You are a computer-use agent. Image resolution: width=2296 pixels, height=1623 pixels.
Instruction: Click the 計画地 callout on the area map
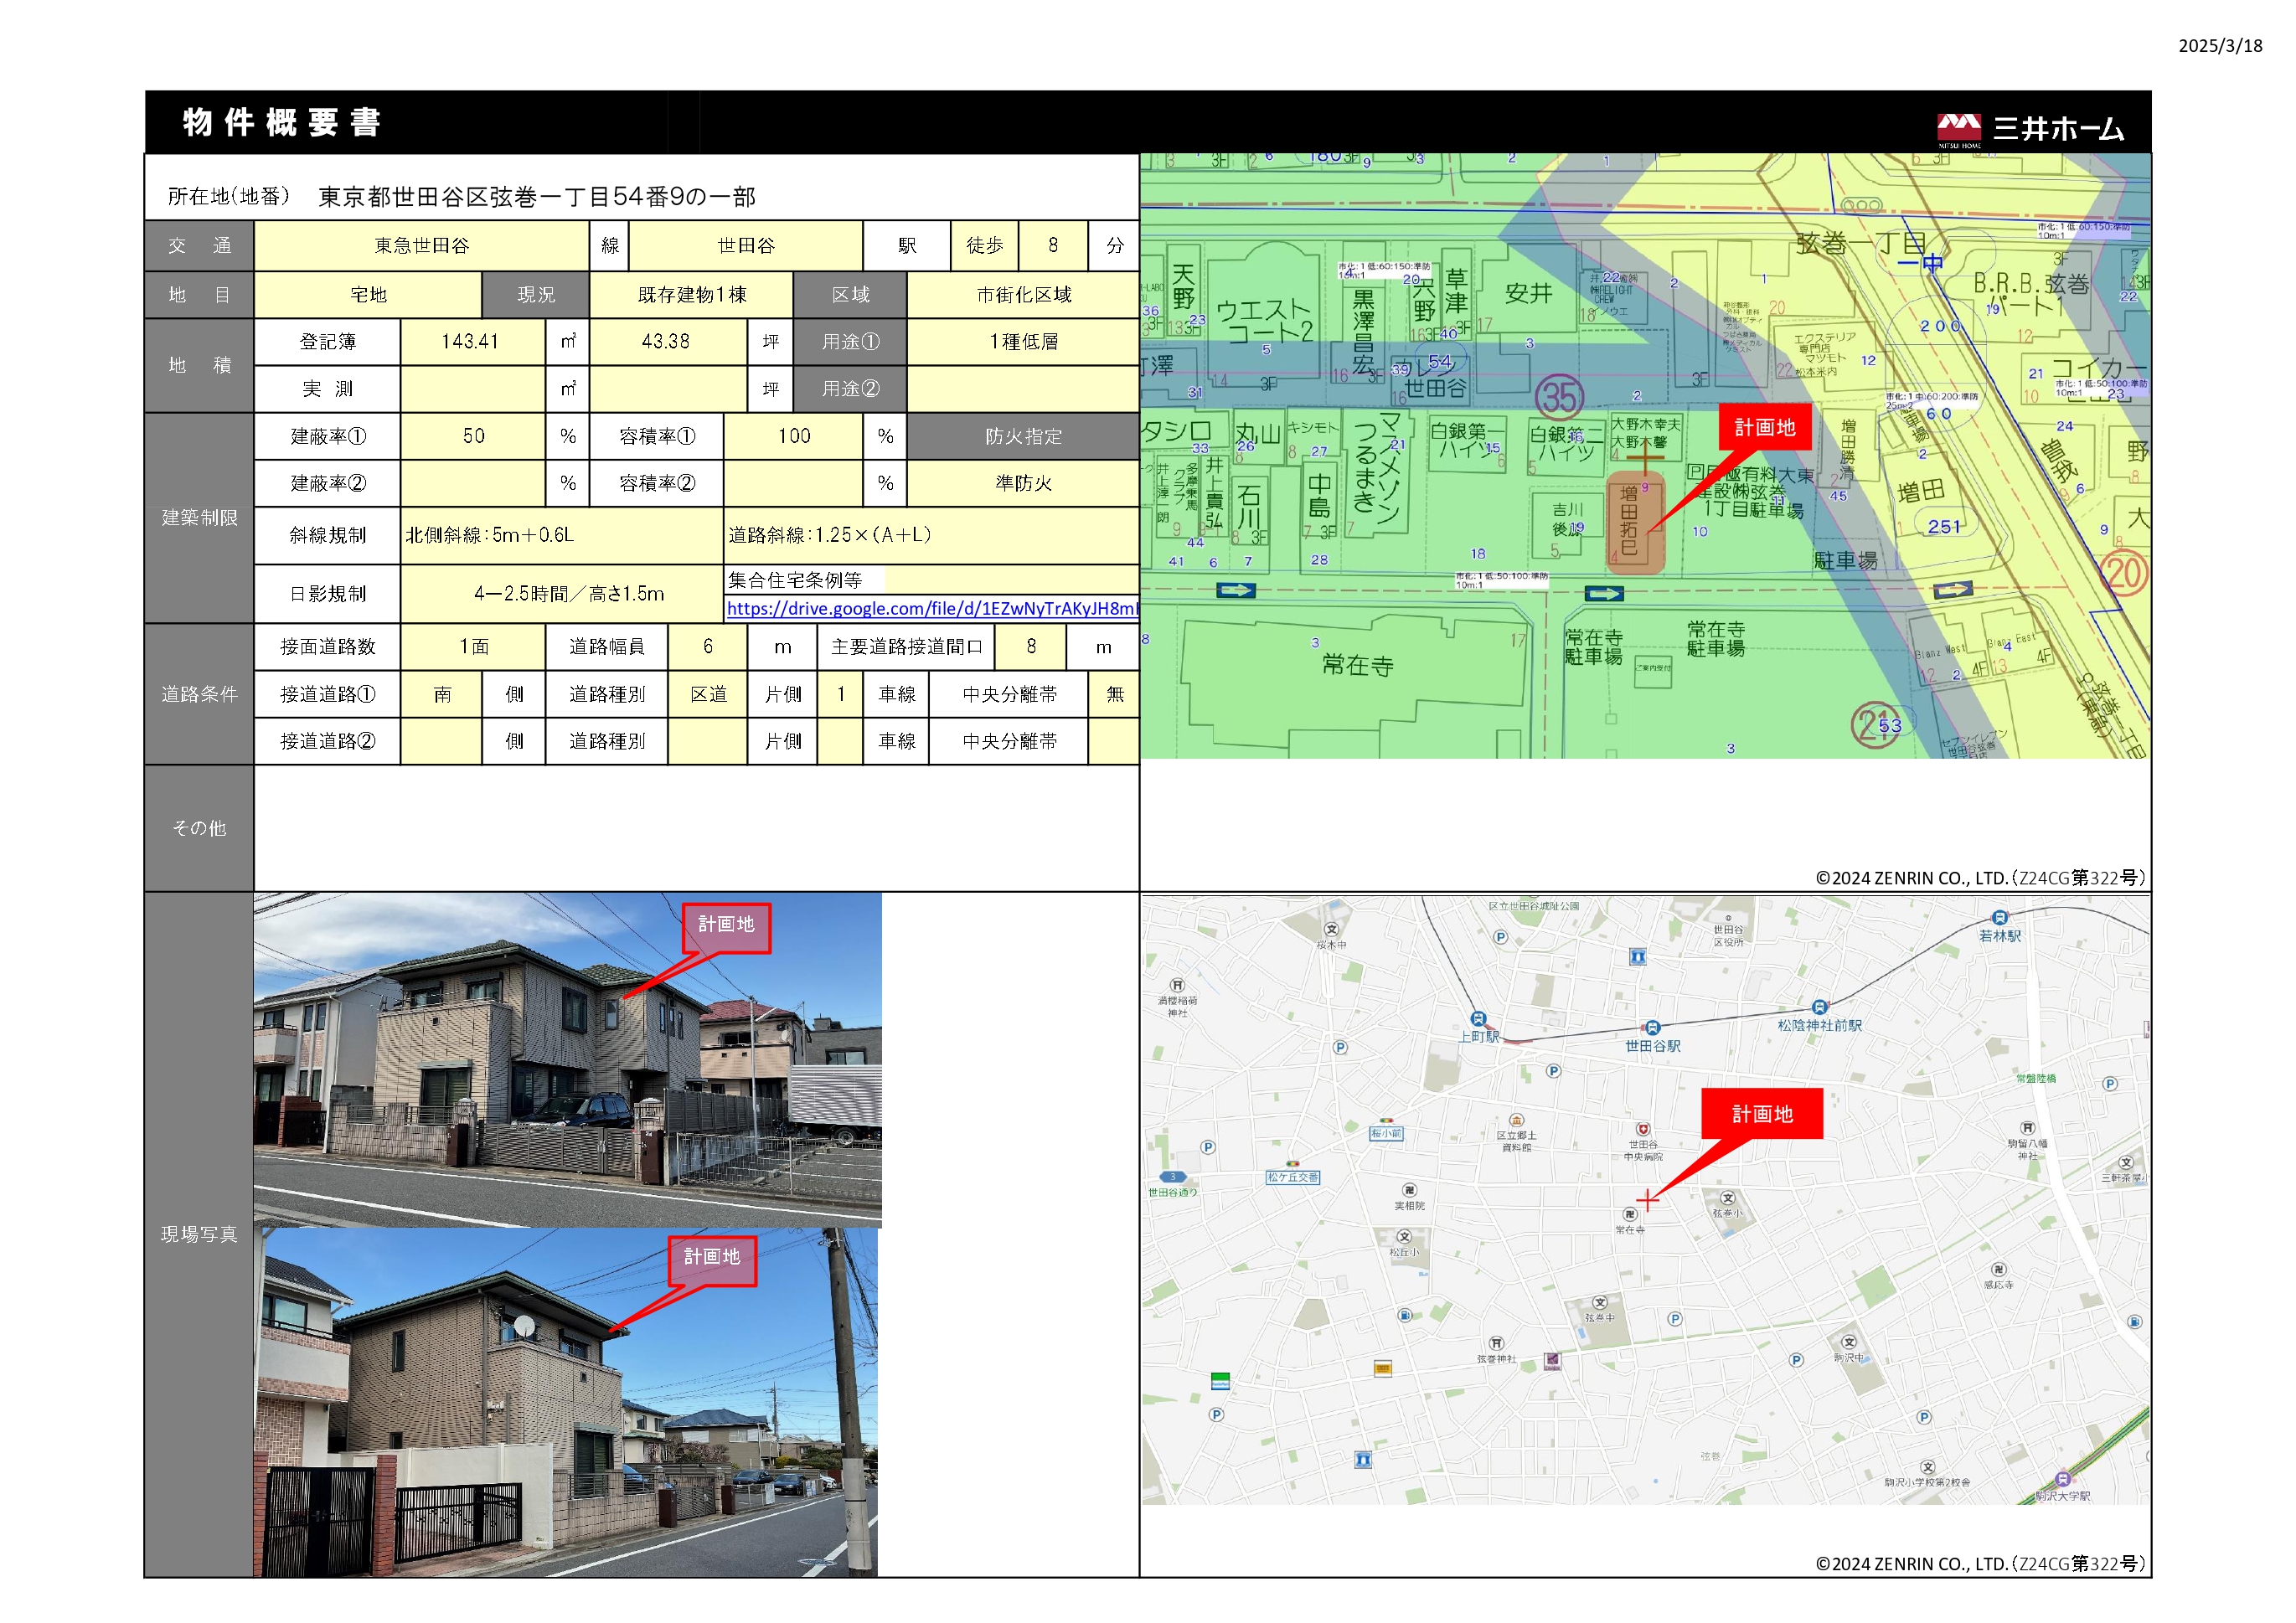(x=1762, y=1113)
